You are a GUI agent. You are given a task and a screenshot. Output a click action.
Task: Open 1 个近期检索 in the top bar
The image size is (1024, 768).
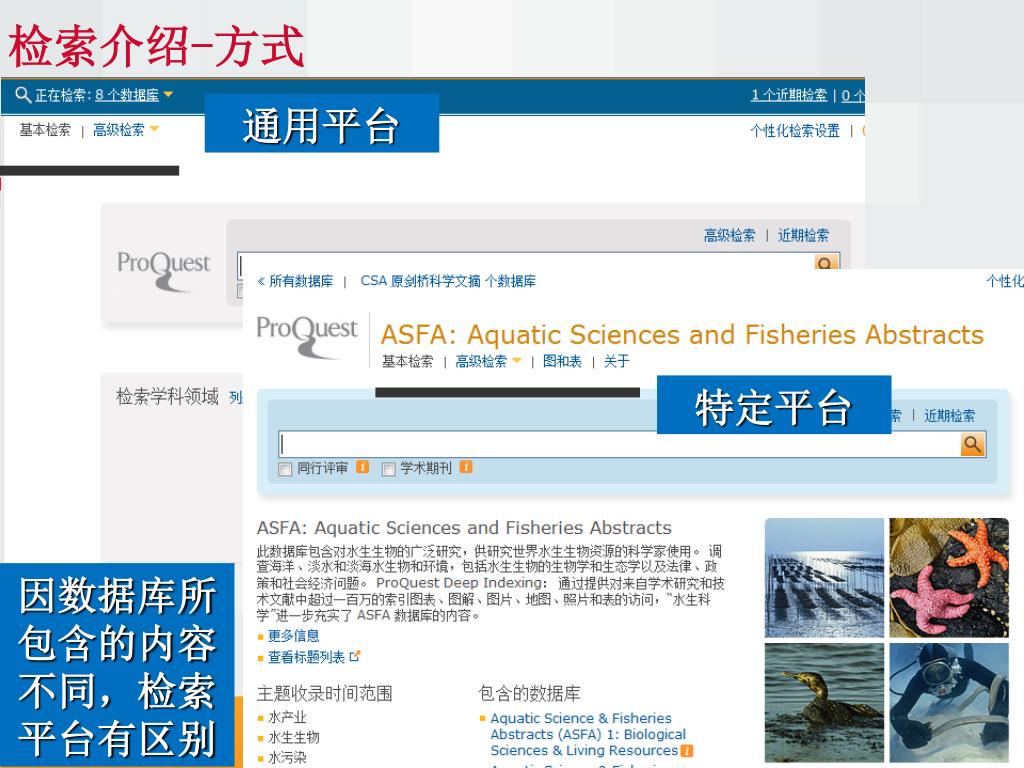pos(789,95)
